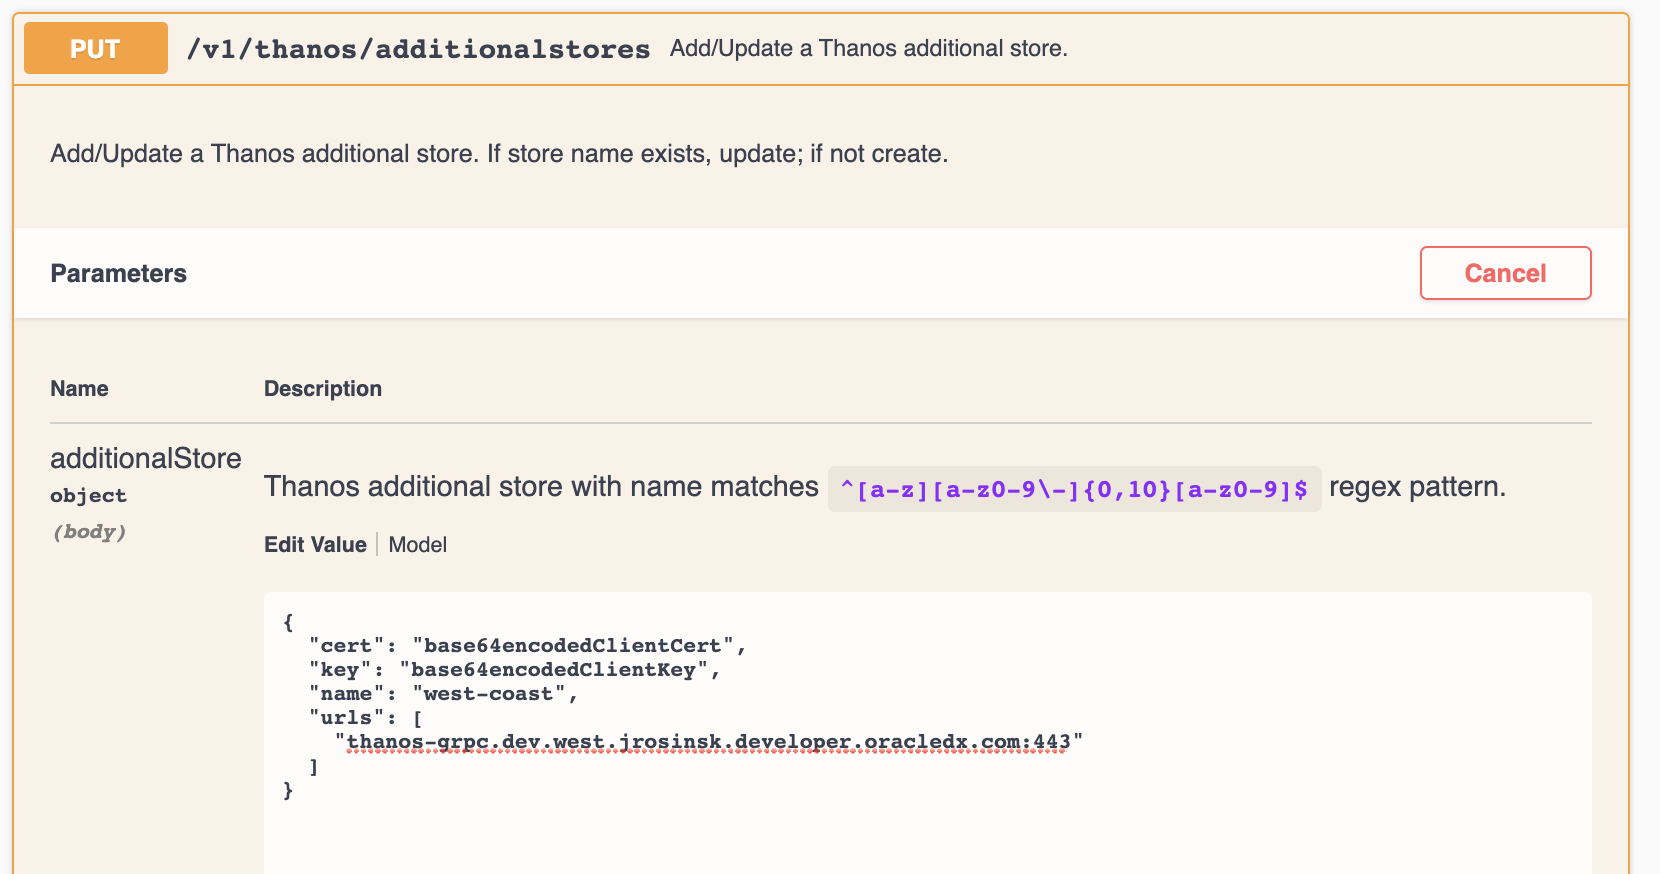Click the thanos-grpc URL string in editor
The height and width of the screenshot is (874, 1660).
[708, 742]
